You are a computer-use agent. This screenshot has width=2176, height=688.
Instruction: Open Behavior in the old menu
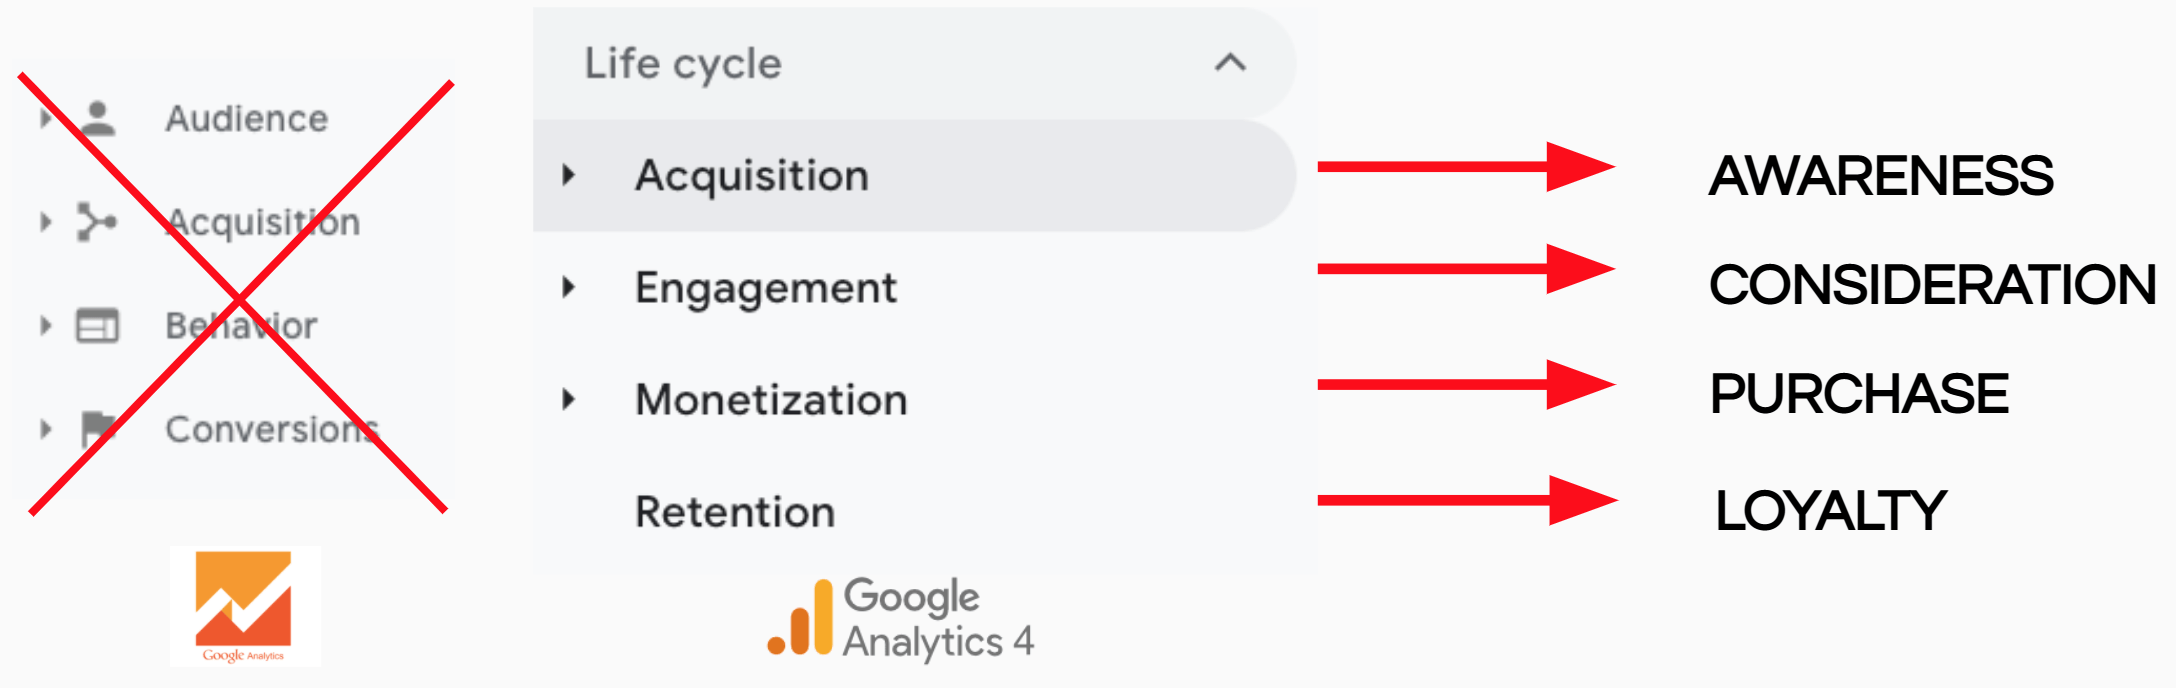241,326
